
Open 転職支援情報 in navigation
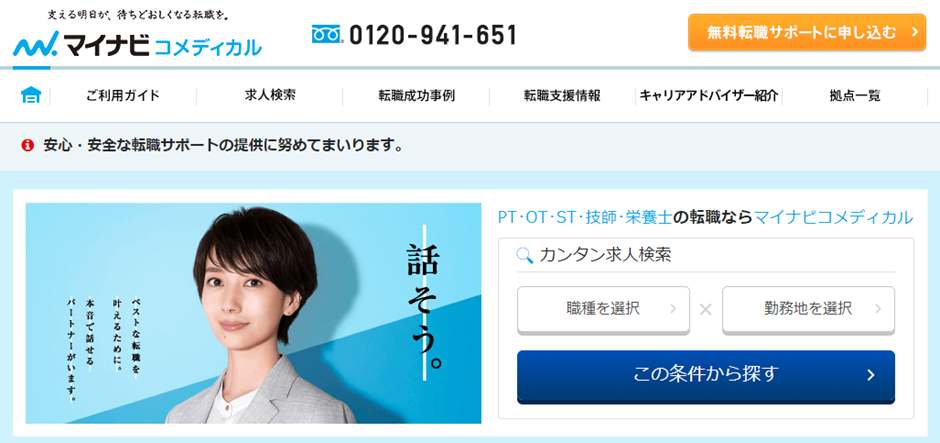coord(562,95)
